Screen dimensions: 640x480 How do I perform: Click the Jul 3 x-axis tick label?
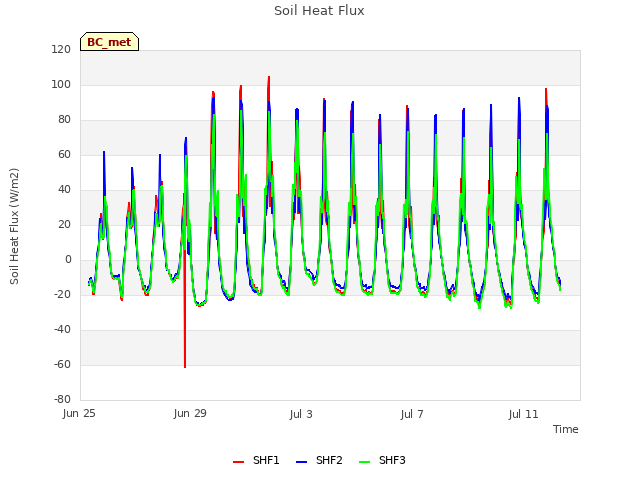[301, 414]
